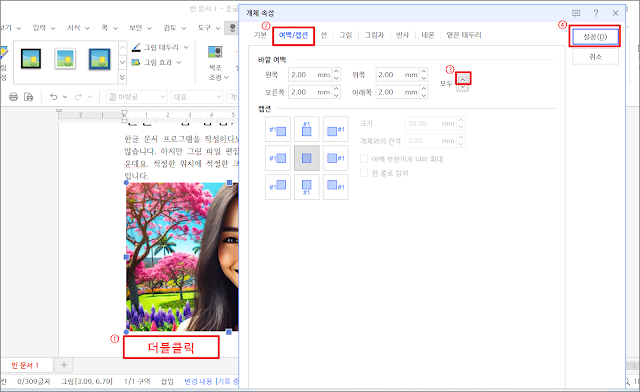This screenshot has width=640, height=392.
Task: Switch to the 여백/캡션 tab
Action: click(x=293, y=35)
